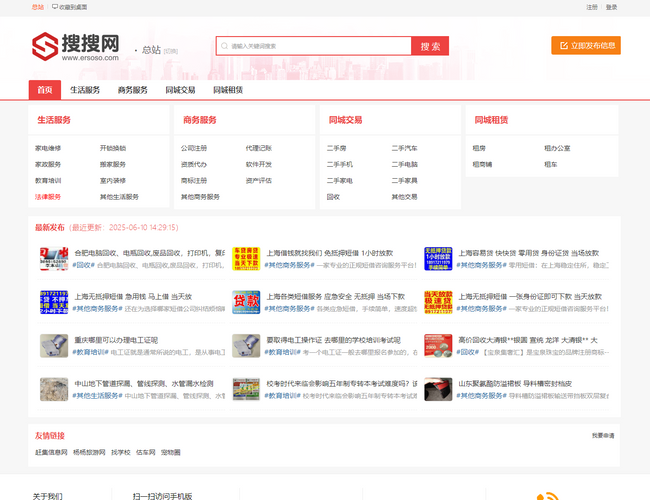Open the 商务服务 navigation tab
The width and height of the screenshot is (650, 500).
pyautogui.click(x=132, y=90)
